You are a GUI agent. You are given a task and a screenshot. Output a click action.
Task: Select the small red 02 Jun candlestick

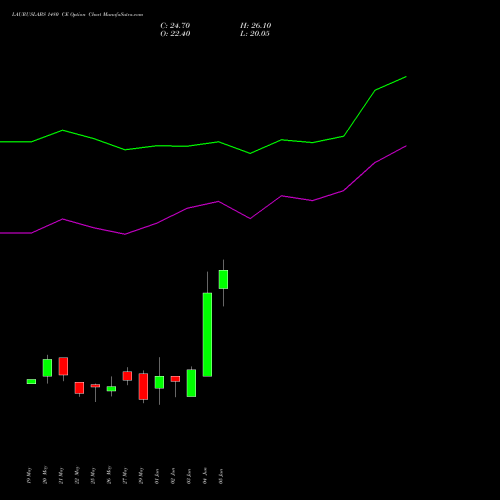pos(175,379)
